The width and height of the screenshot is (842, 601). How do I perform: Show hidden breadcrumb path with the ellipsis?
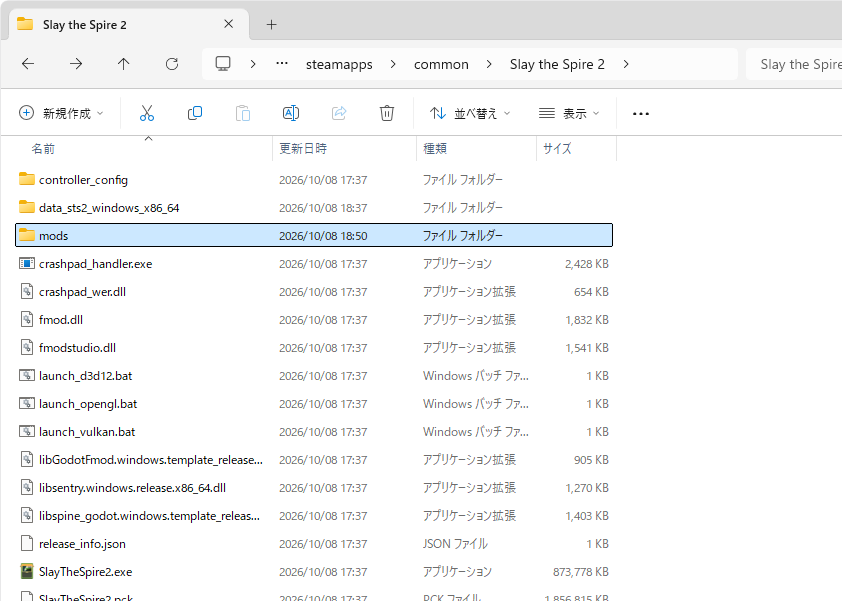point(282,64)
